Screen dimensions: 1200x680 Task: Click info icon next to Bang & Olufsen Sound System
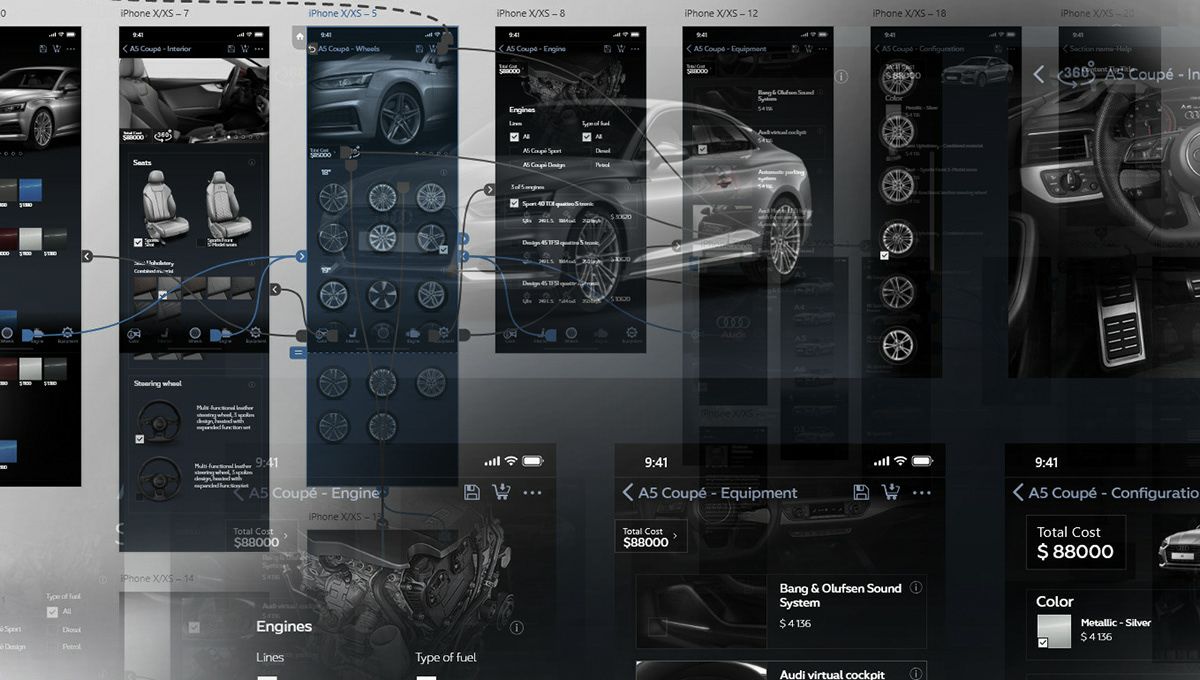(915, 588)
